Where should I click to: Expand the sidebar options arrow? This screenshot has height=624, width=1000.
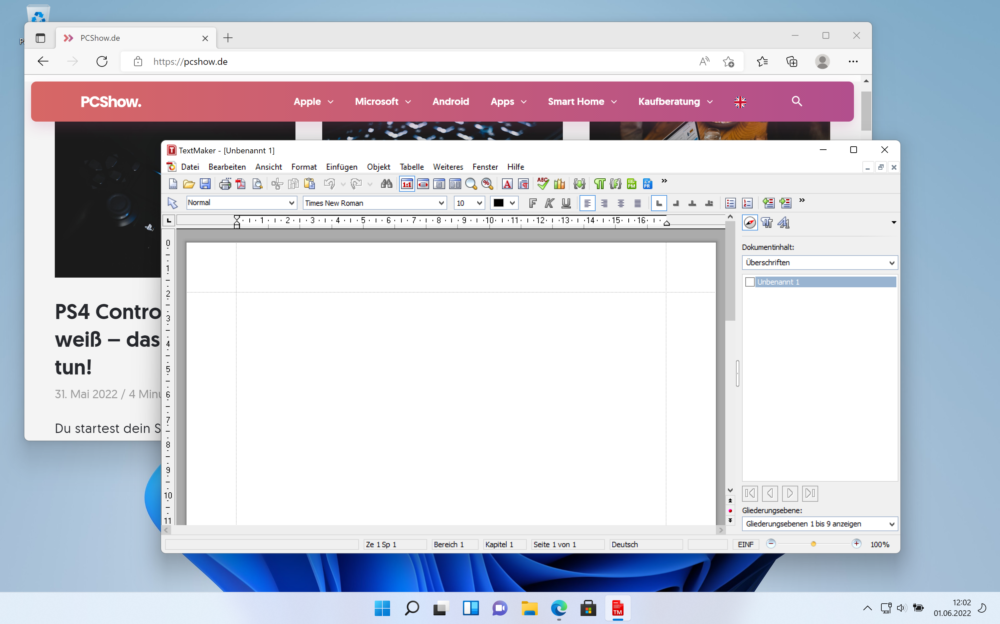893,223
